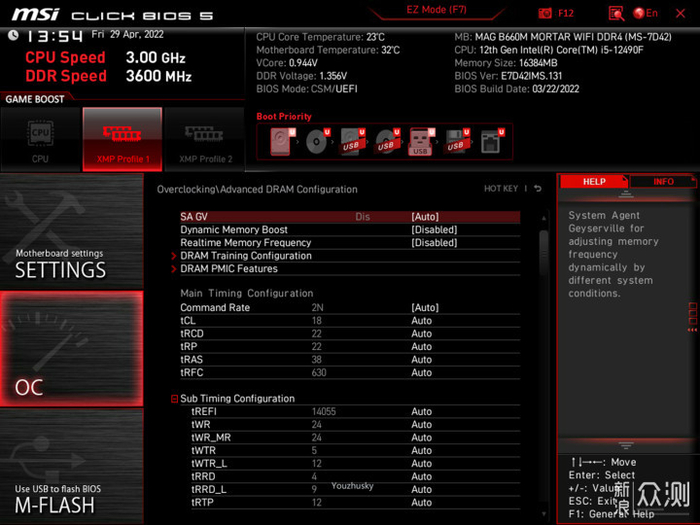The height and width of the screenshot is (525, 700).
Task: Enable XMP Profile 1 memory icon
Action: click(121, 136)
